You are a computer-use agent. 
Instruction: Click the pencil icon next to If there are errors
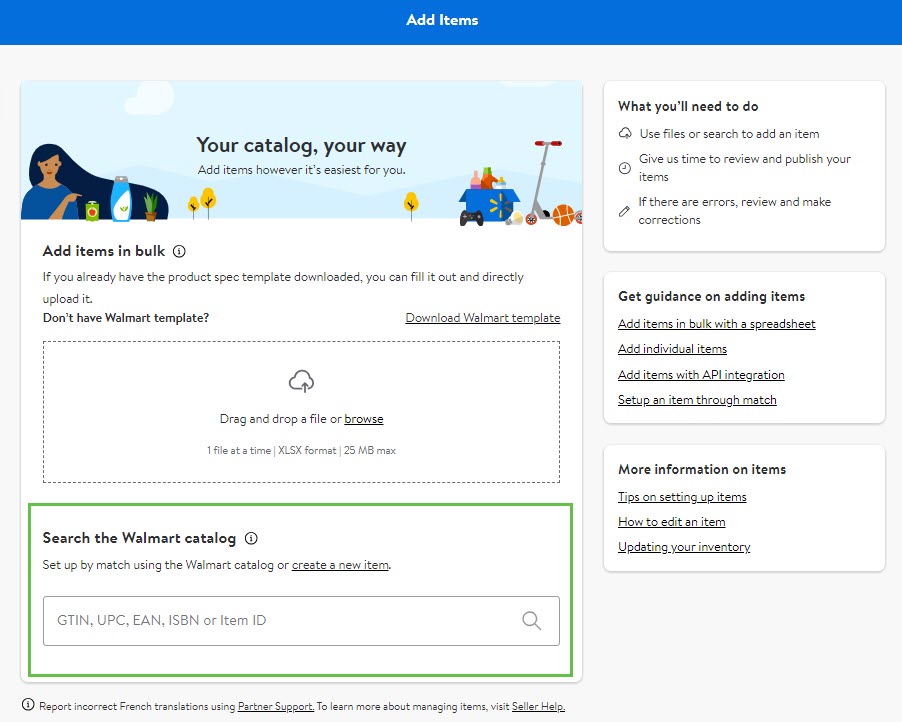pyautogui.click(x=624, y=211)
